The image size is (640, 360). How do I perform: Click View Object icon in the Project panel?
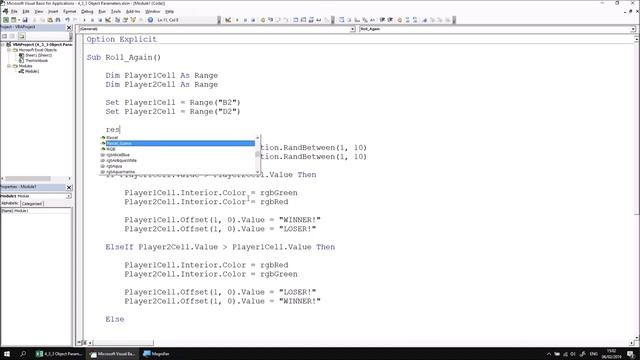pyautogui.click(x=12, y=36)
